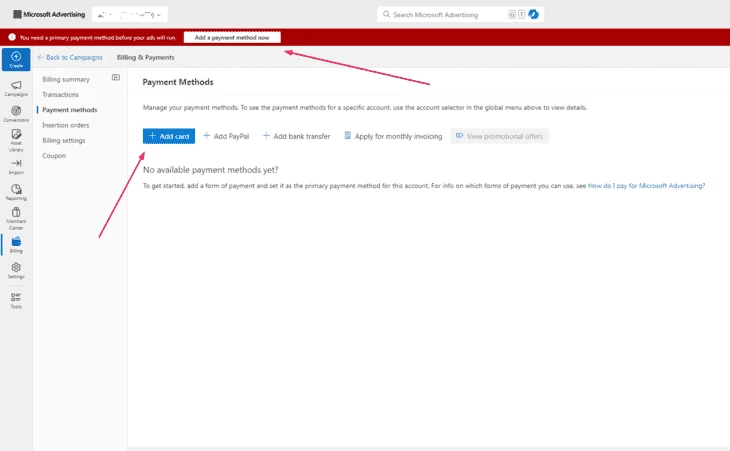Click the Payment Methods heading
730x451 pixels.
click(x=178, y=82)
